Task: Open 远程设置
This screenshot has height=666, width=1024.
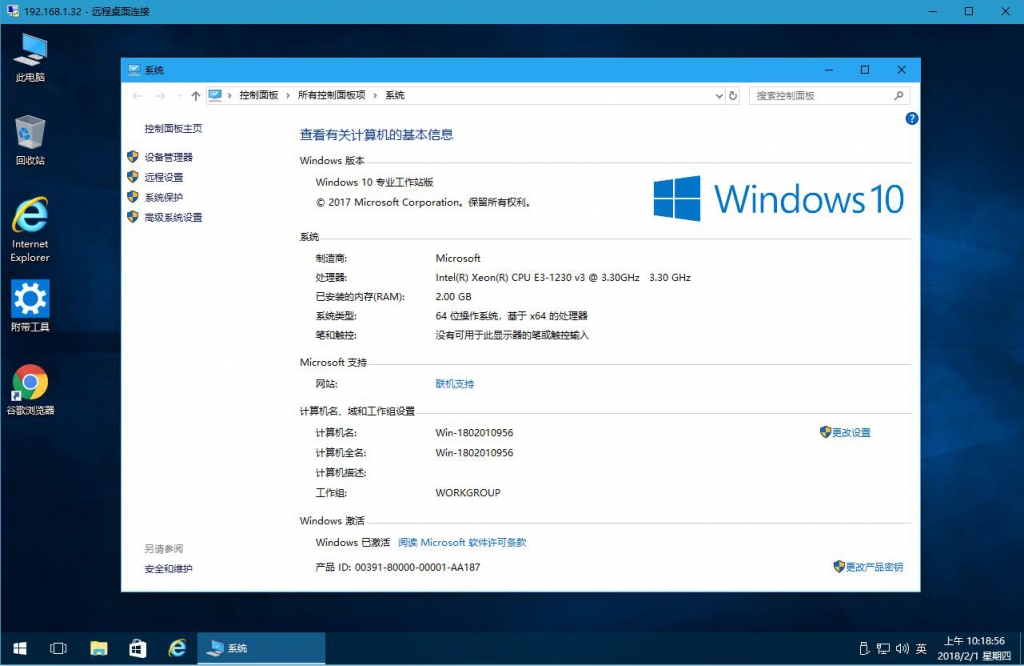Action: pyautogui.click(x=164, y=178)
